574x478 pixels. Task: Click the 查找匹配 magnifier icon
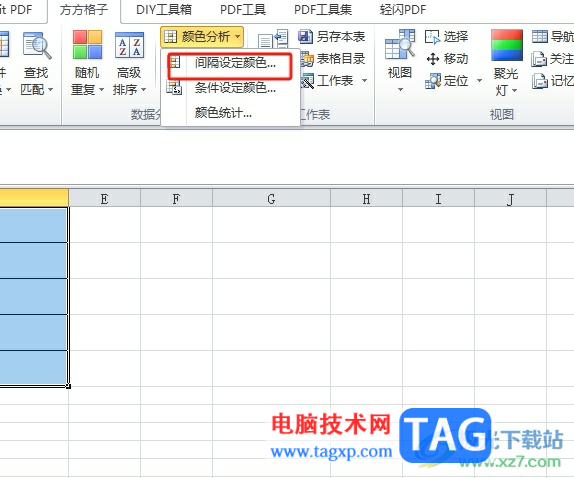tap(37, 46)
